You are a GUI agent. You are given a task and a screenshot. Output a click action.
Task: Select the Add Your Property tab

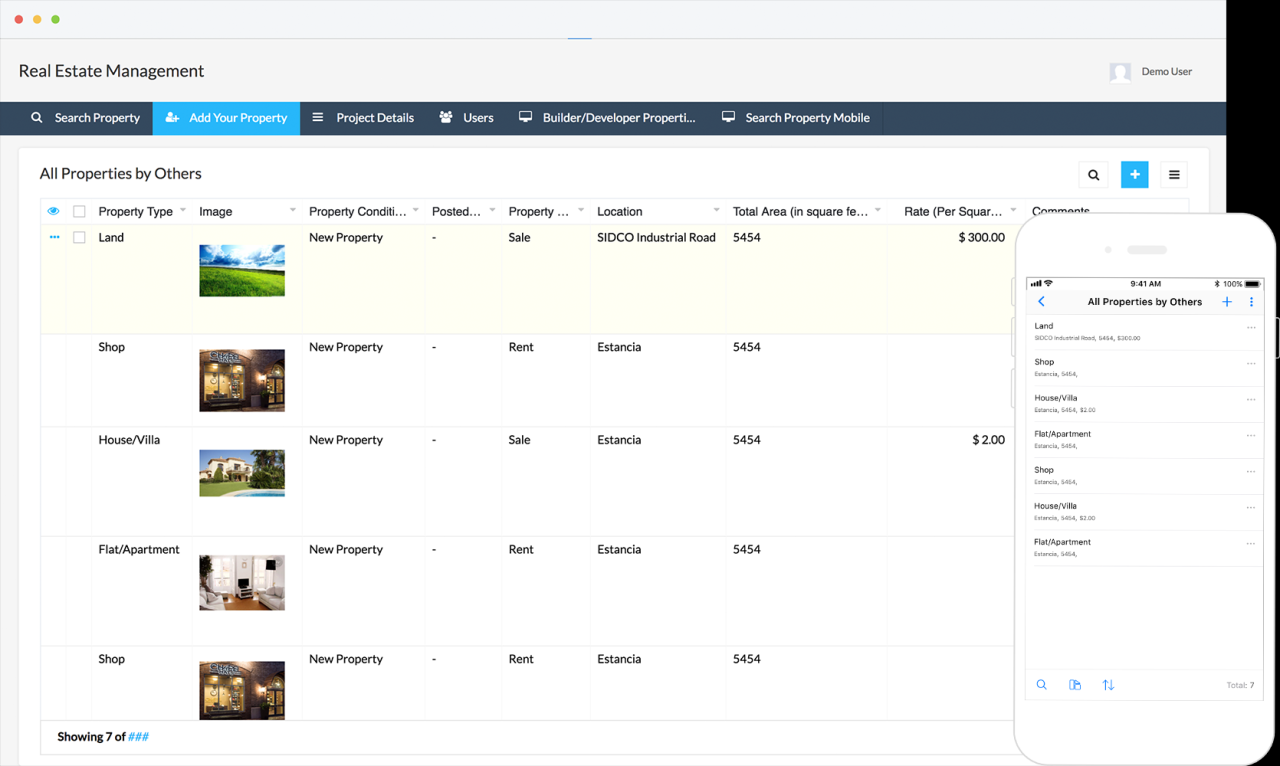pyautogui.click(x=226, y=118)
